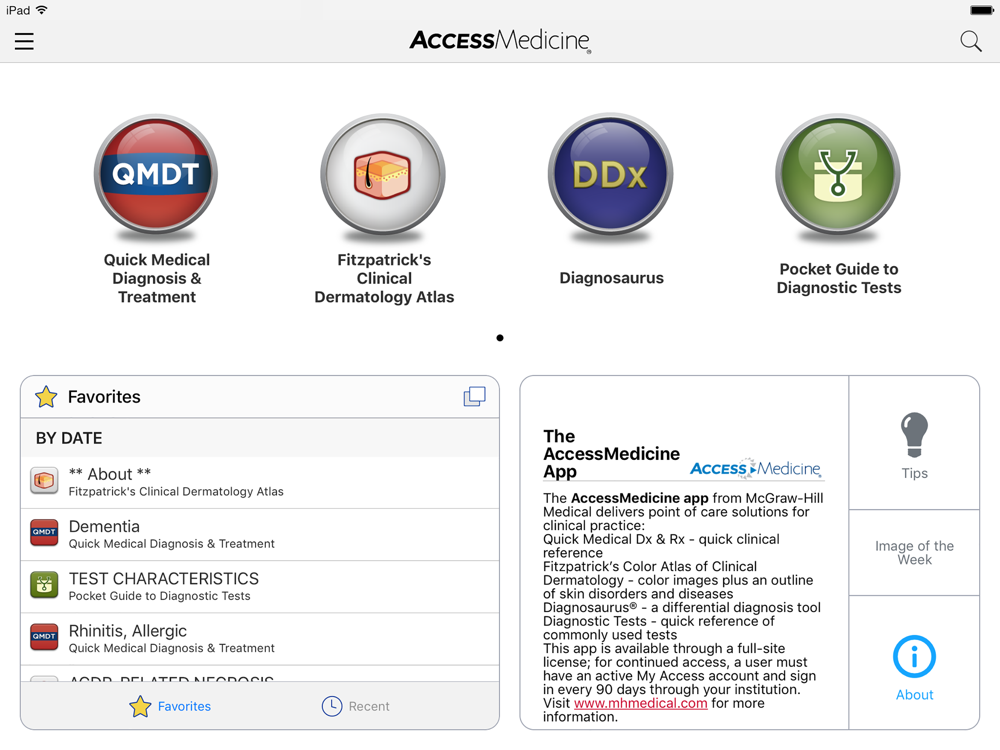Open the ** About ** favorite entry
Image resolution: width=1000 pixels, height=750 pixels.
260,482
